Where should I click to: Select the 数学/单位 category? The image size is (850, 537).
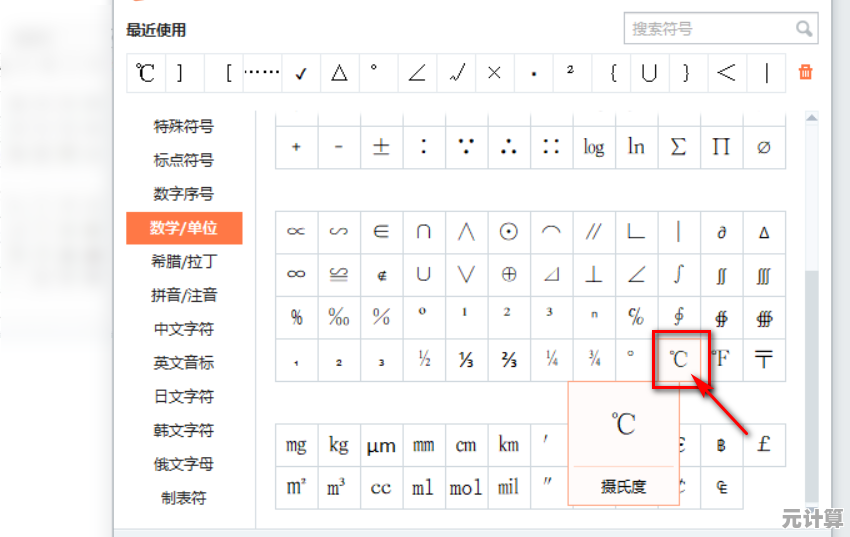pyautogui.click(x=183, y=228)
